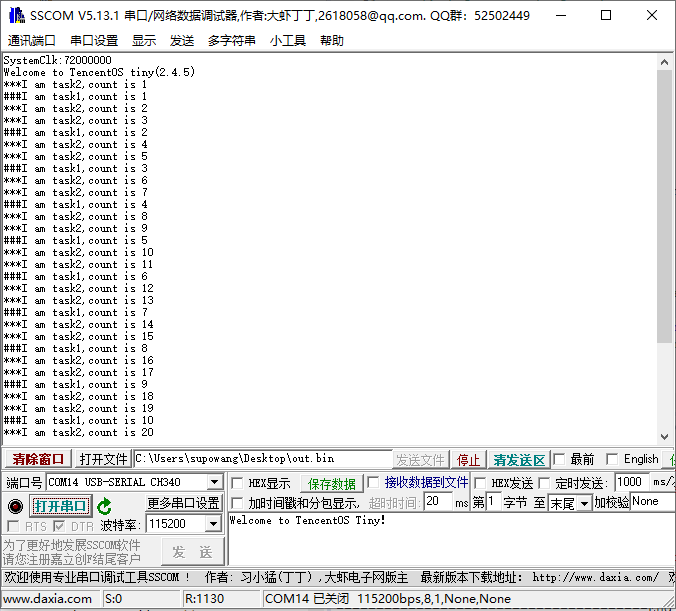Click the 第 start byte field showing 1
Image resolution: width=676 pixels, height=611 pixels.
pos(494,501)
